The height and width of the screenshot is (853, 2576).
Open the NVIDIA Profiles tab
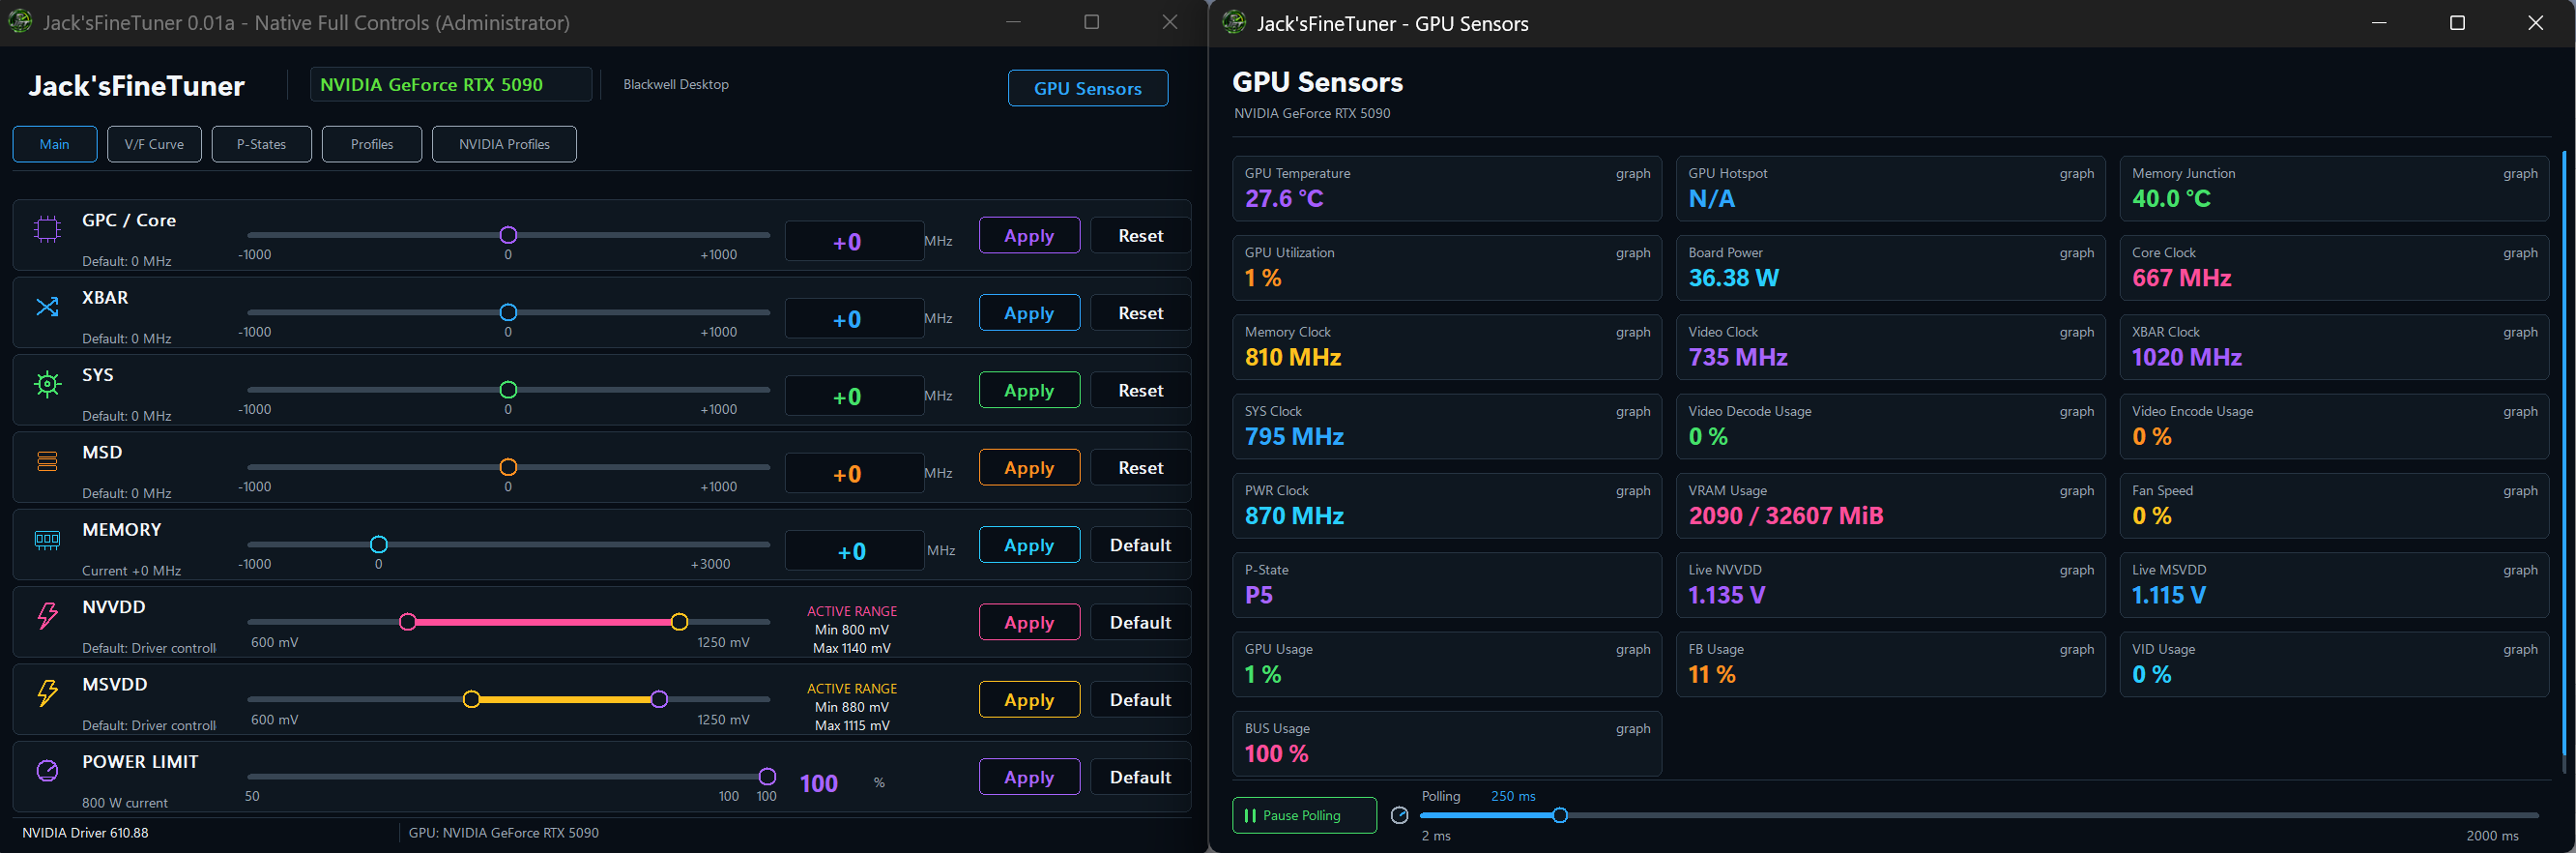[x=504, y=144]
